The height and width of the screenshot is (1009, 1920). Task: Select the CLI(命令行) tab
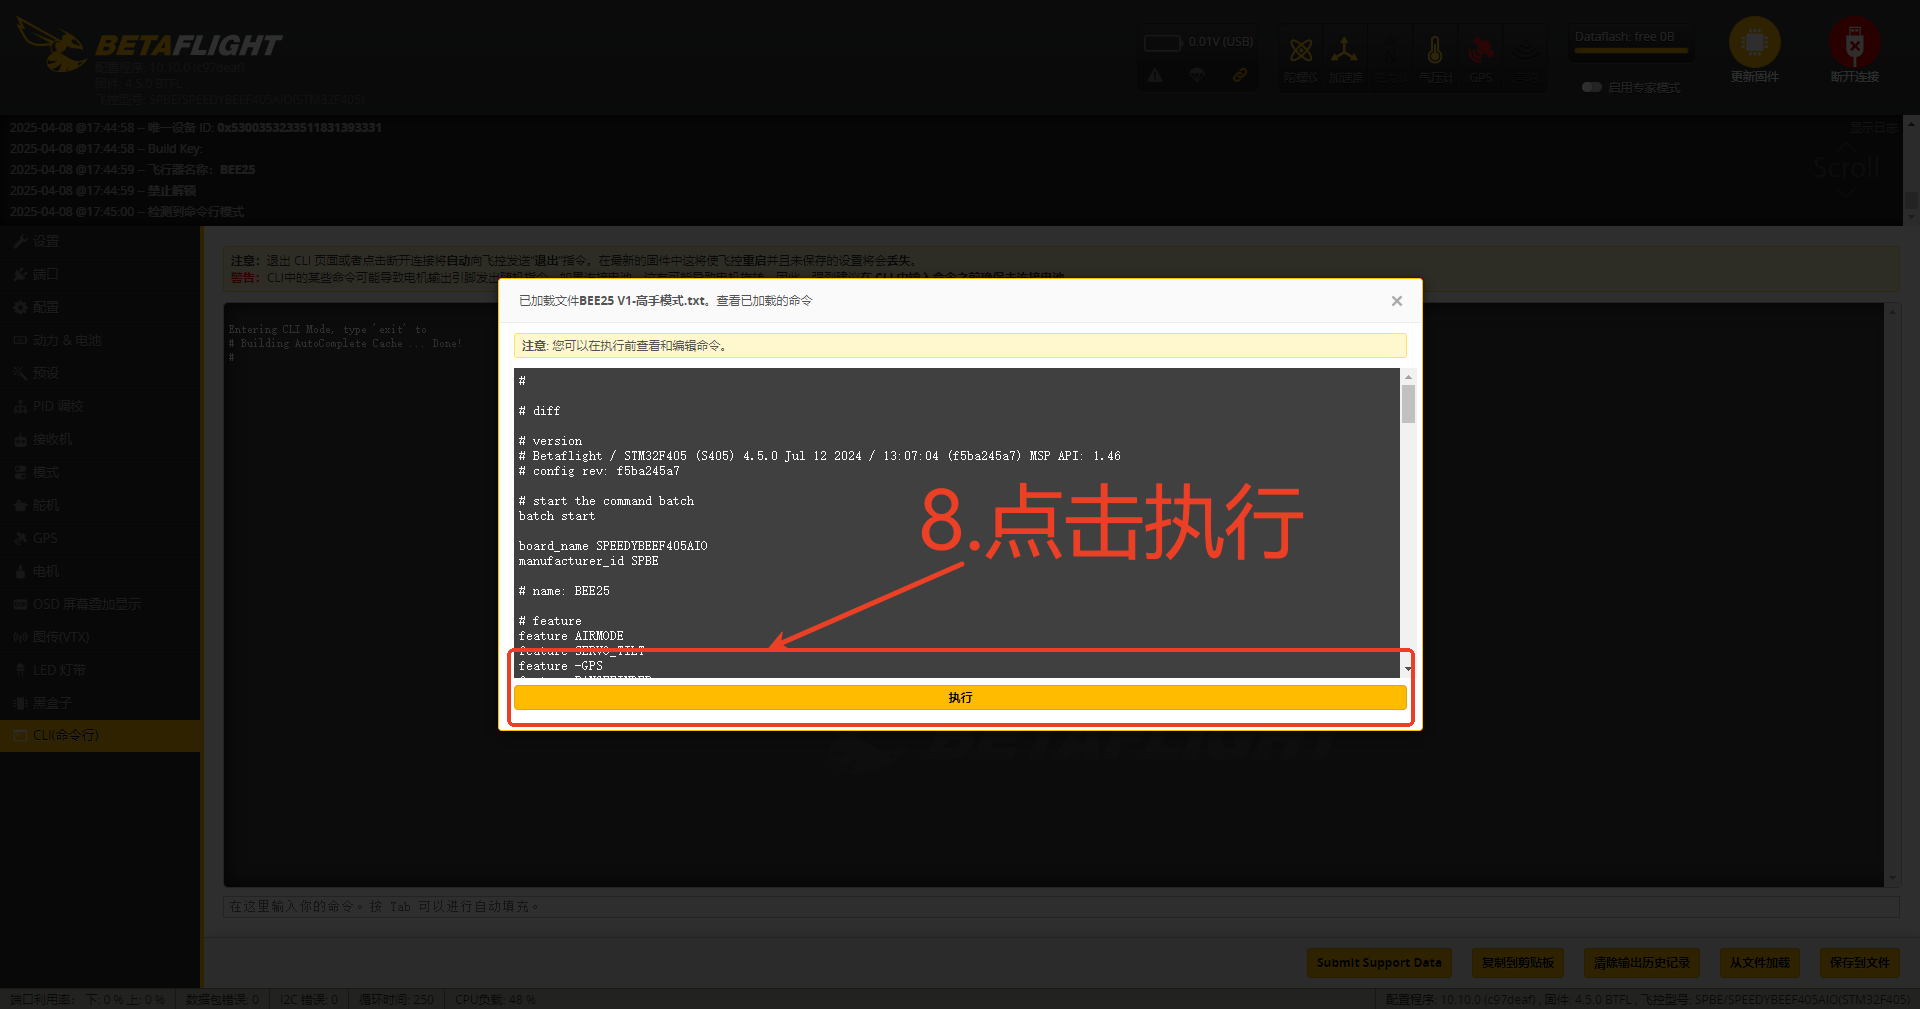tap(100, 735)
